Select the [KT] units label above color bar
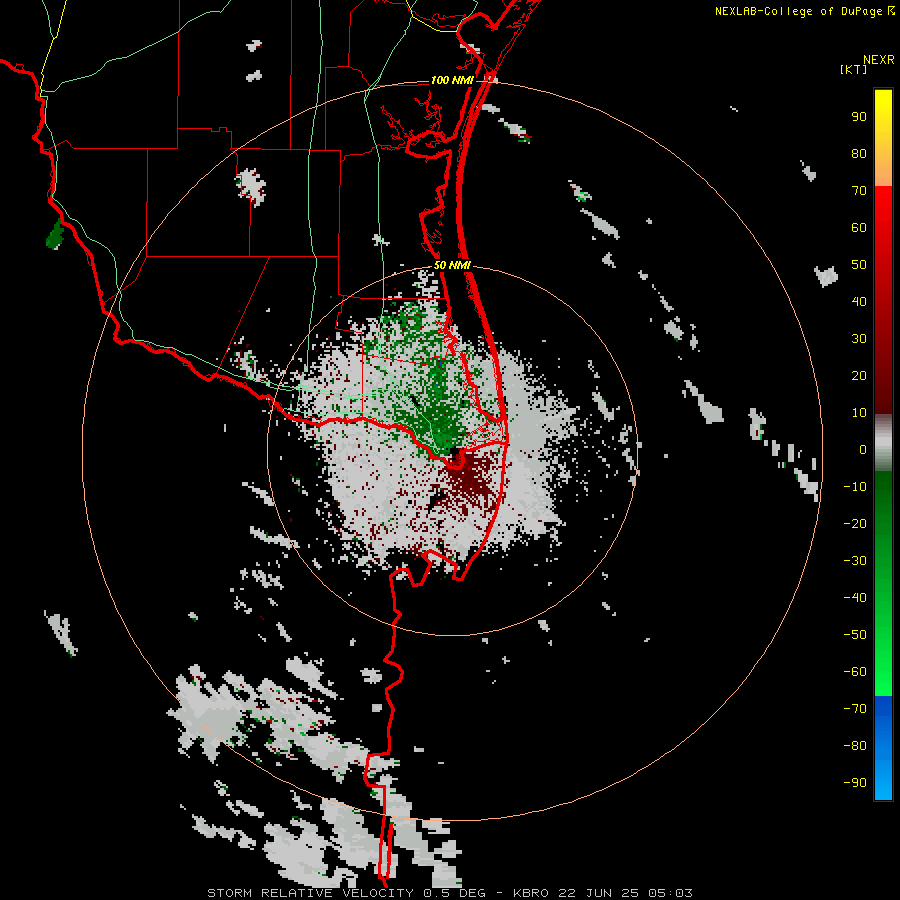Screen dimensions: 900x900 (853, 69)
